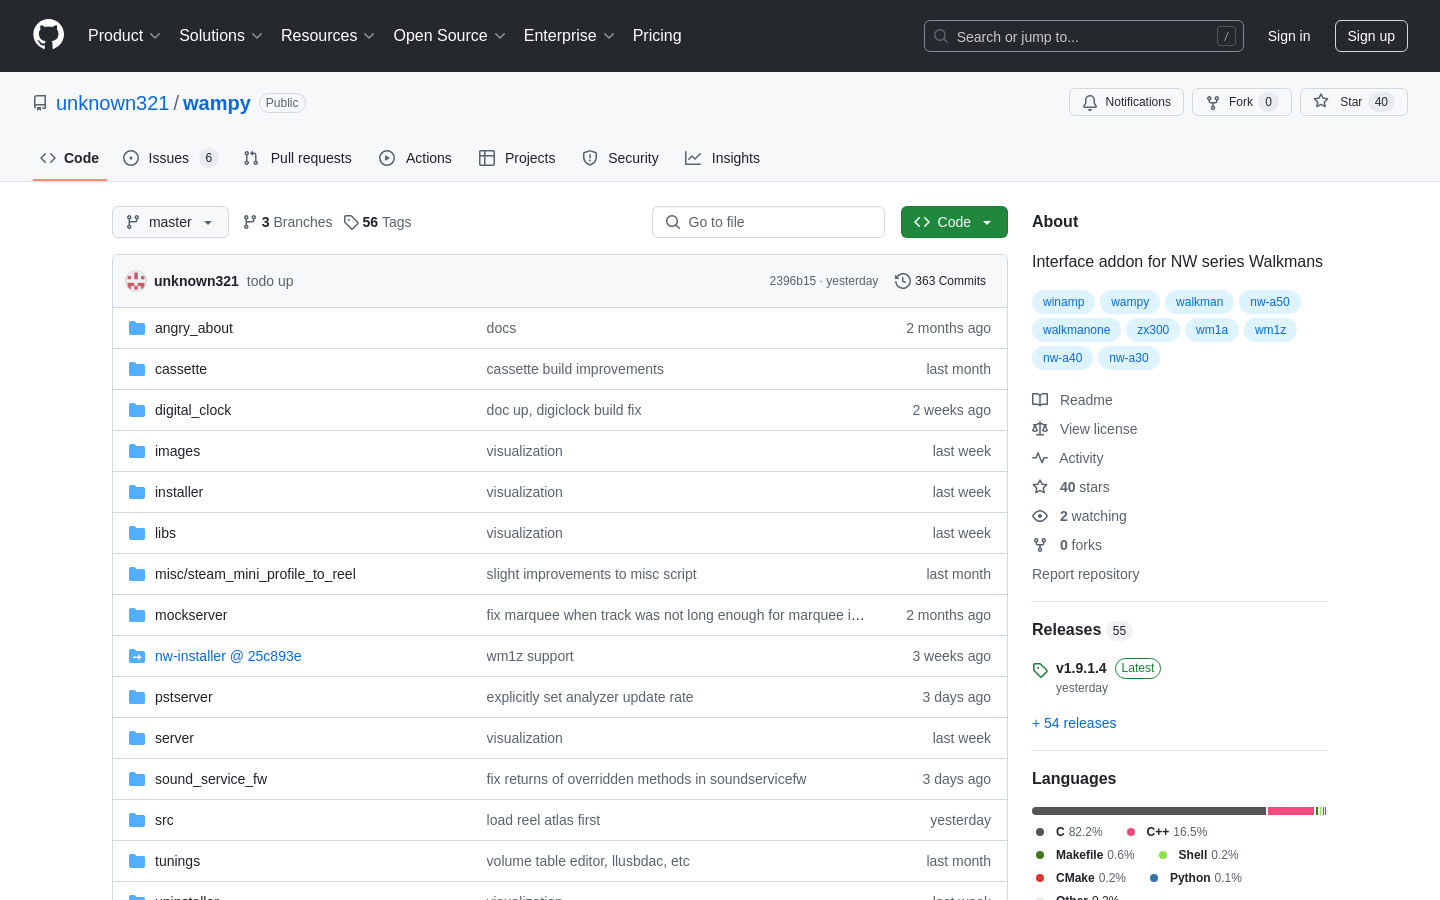Click the Sign in link
The width and height of the screenshot is (1440, 900).
tap(1288, 36)
